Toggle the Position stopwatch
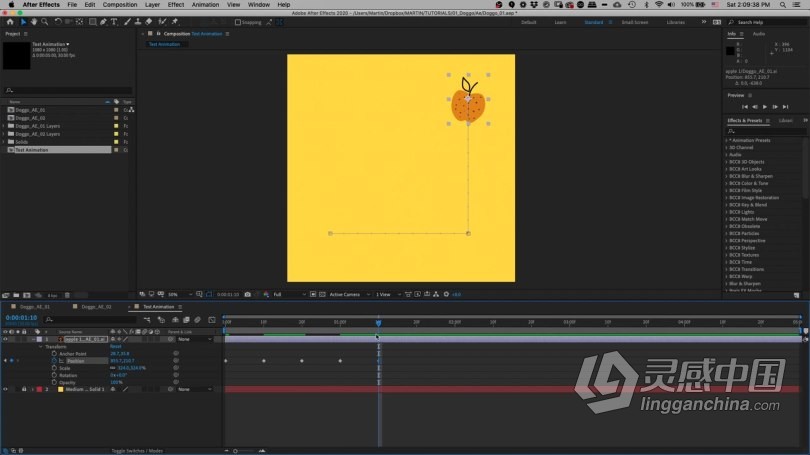This screenshot has width=810, height=455. coord(54,361)
